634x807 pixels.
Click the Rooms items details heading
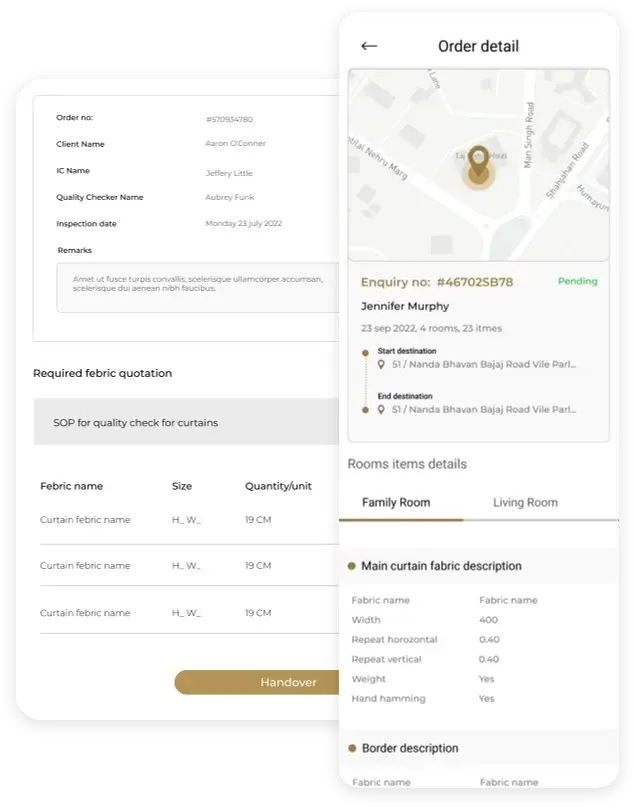pyautogui.click(x=407, y=464)
